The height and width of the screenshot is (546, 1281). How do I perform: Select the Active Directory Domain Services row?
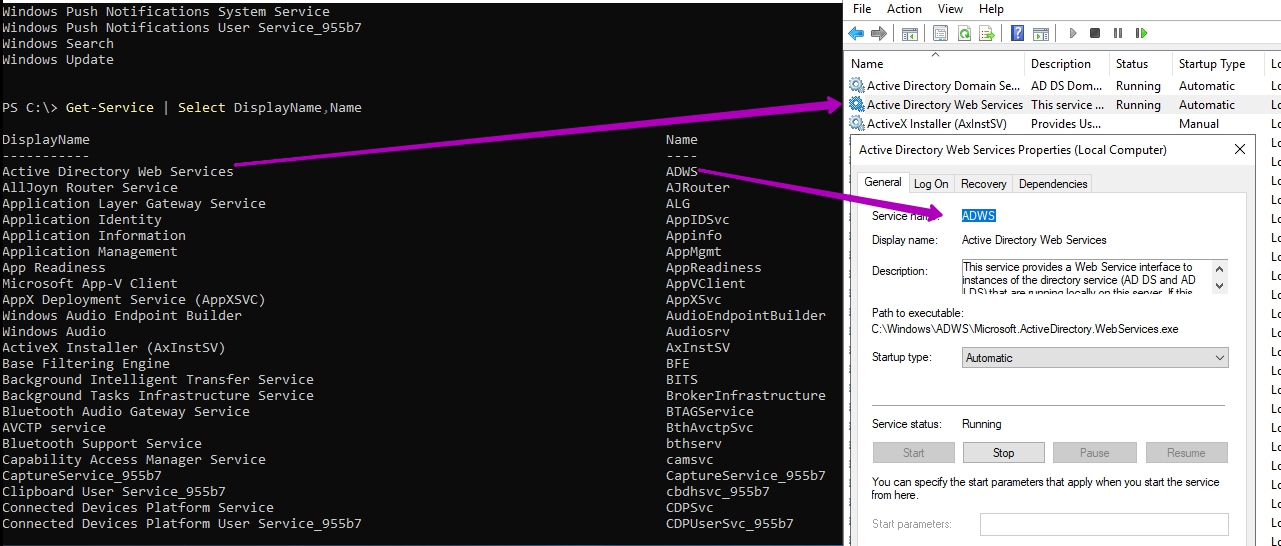click(943, 86)
